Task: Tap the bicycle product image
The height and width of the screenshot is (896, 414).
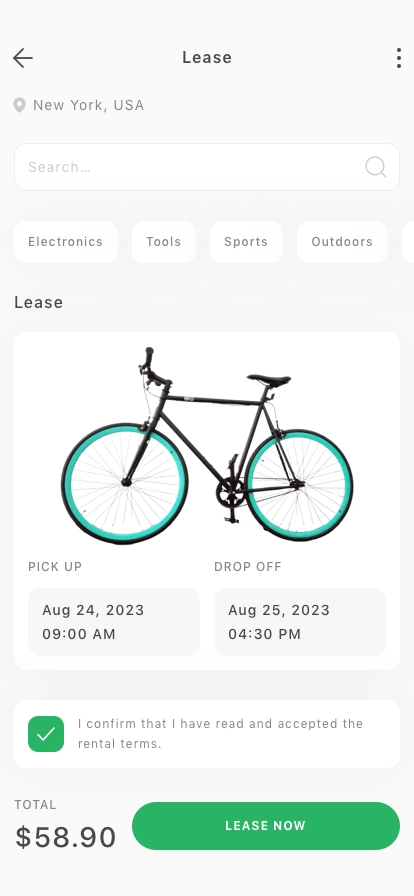Action: pos(207,446)
